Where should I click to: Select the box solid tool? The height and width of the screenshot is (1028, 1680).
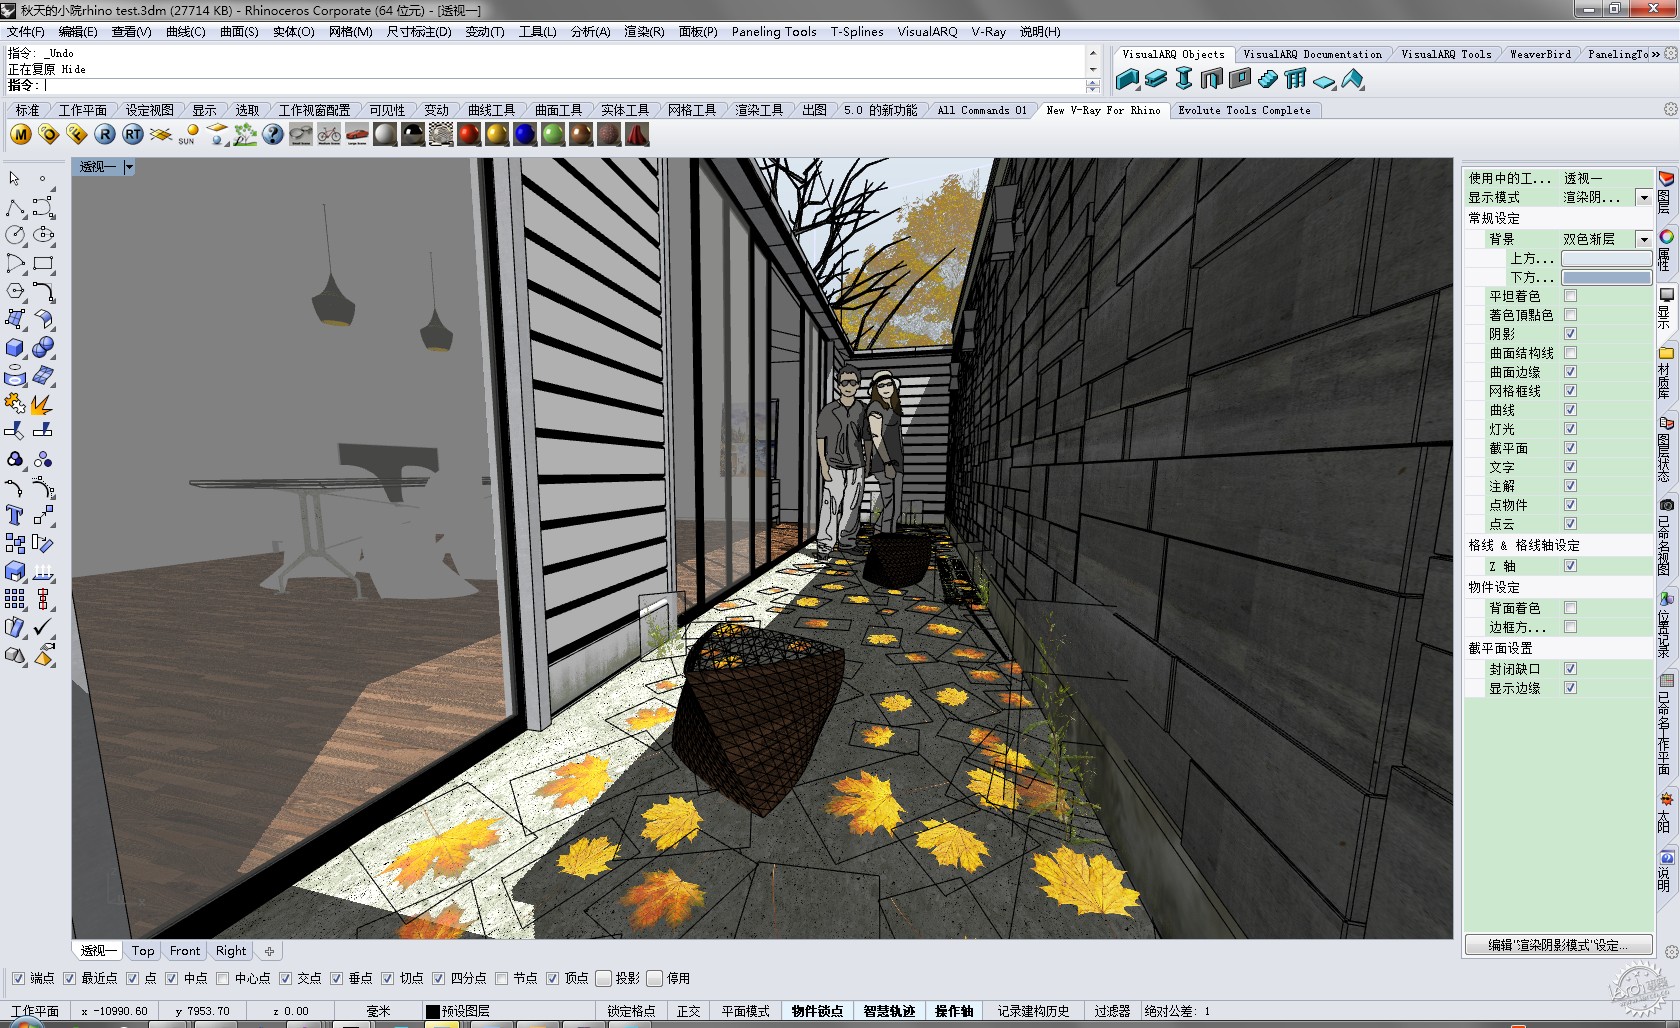tap(15, 347)
